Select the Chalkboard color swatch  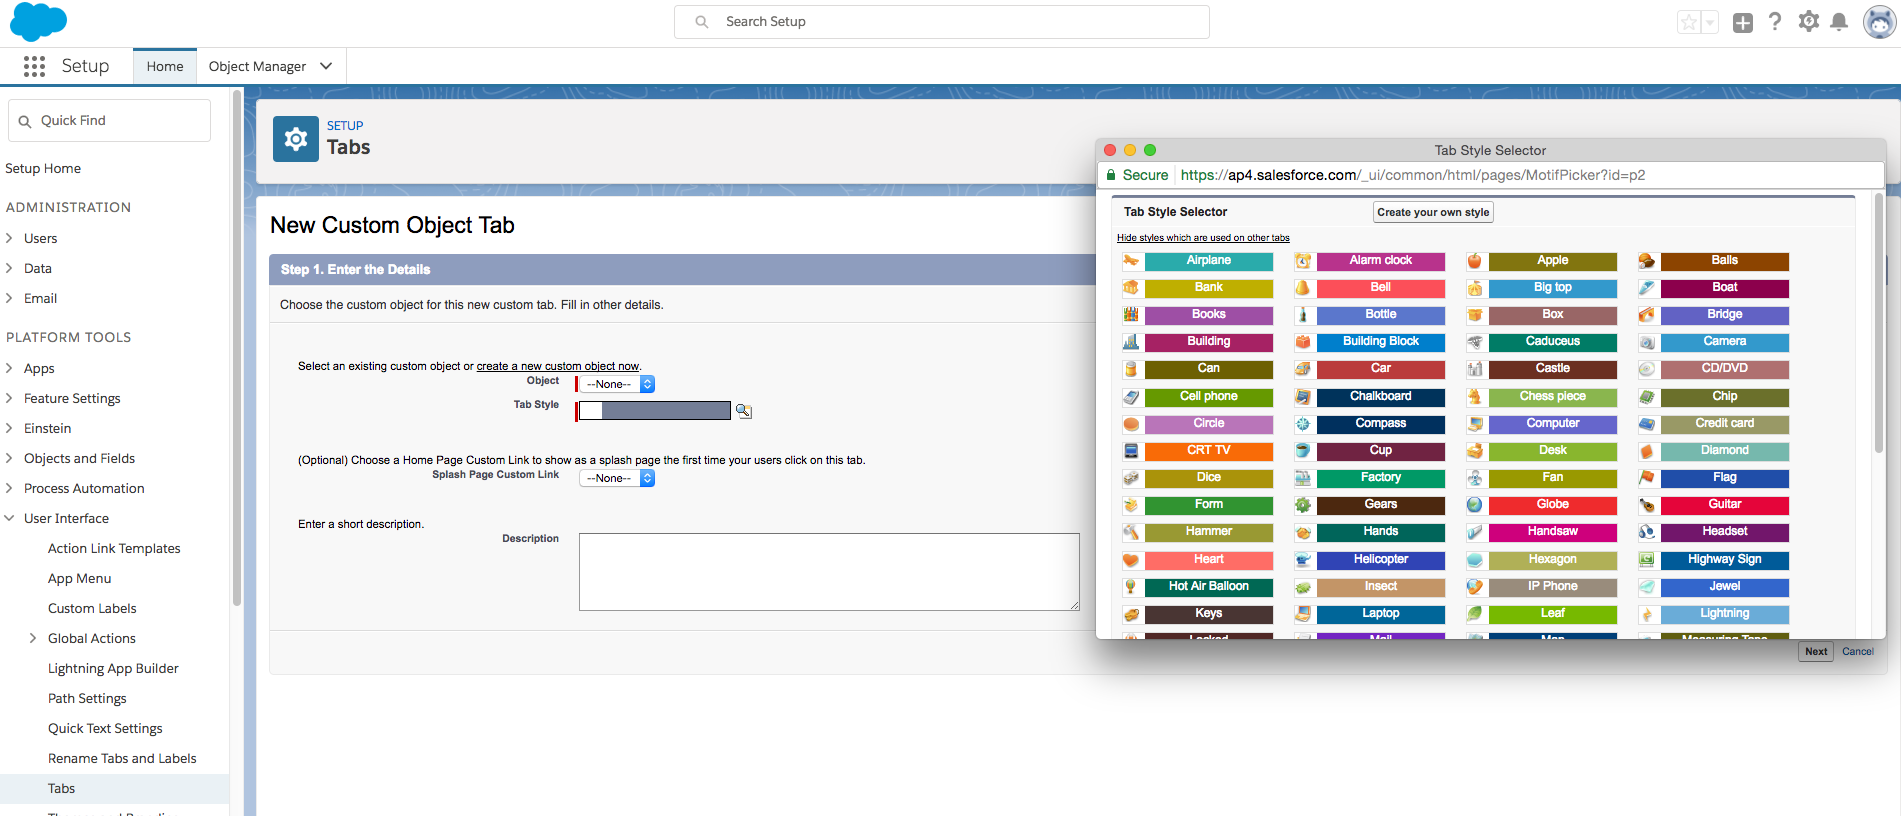(1381, 397)
